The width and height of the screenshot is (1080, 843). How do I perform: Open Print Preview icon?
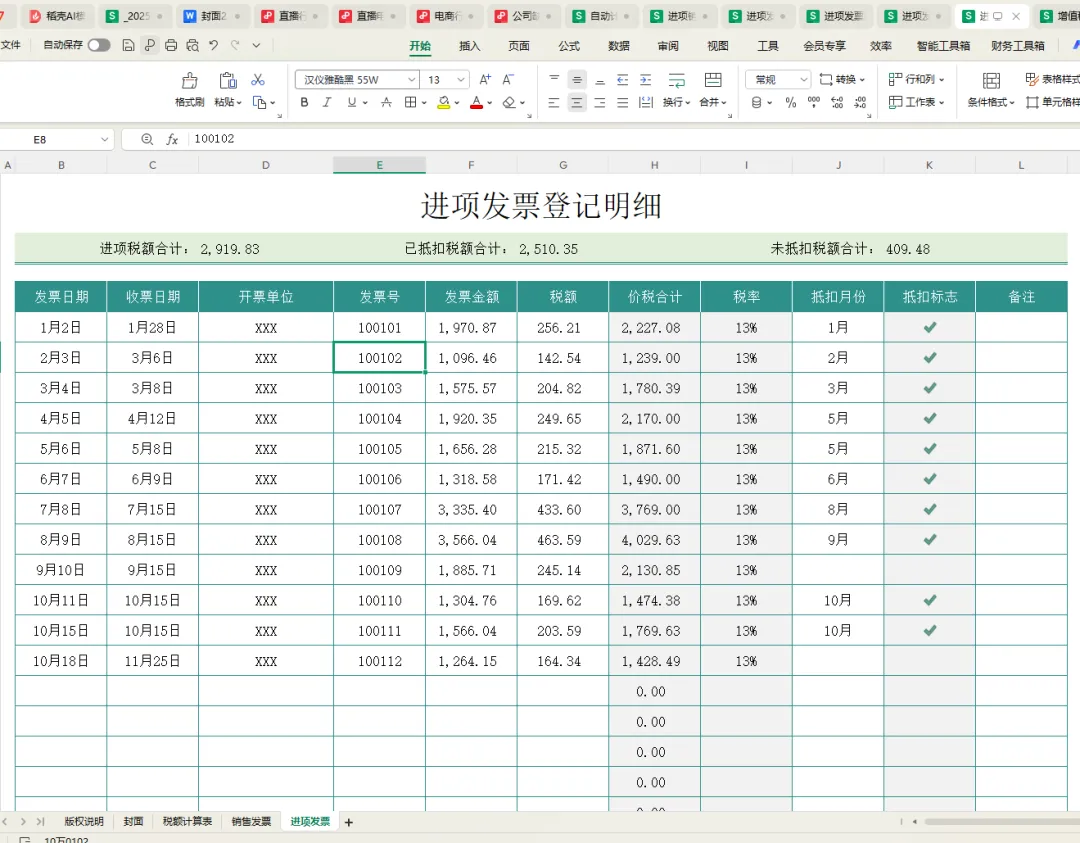[x=192, y=45]
